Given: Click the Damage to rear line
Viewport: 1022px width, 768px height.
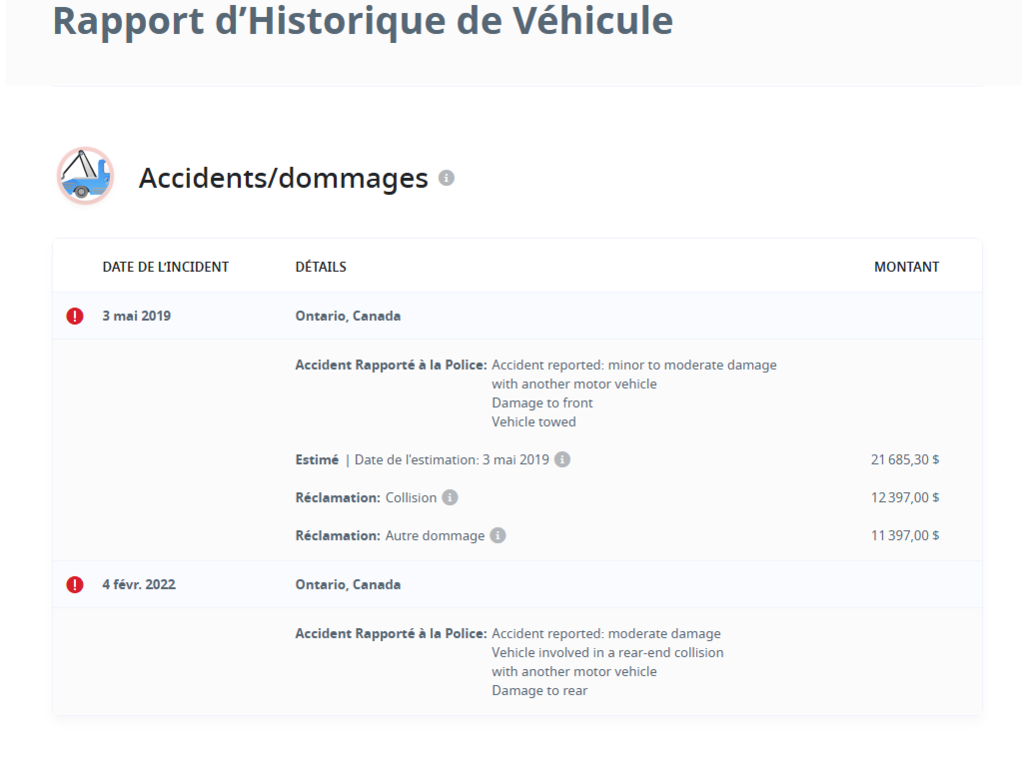Looking at the screenshot, I should click(x=540, y=690).
